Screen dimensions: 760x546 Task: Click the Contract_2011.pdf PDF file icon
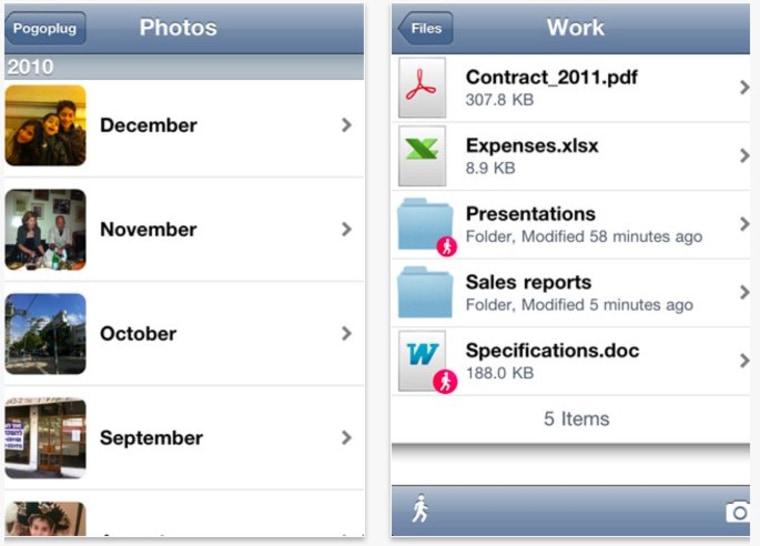click(x=422, y=87)
